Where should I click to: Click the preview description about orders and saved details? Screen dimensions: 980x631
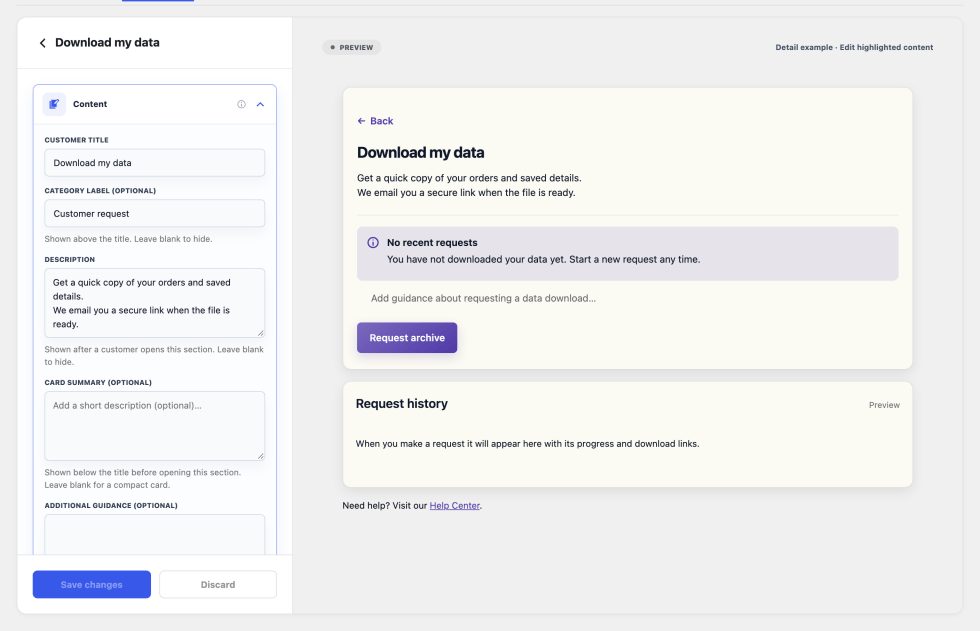click(x=469, y=186)
